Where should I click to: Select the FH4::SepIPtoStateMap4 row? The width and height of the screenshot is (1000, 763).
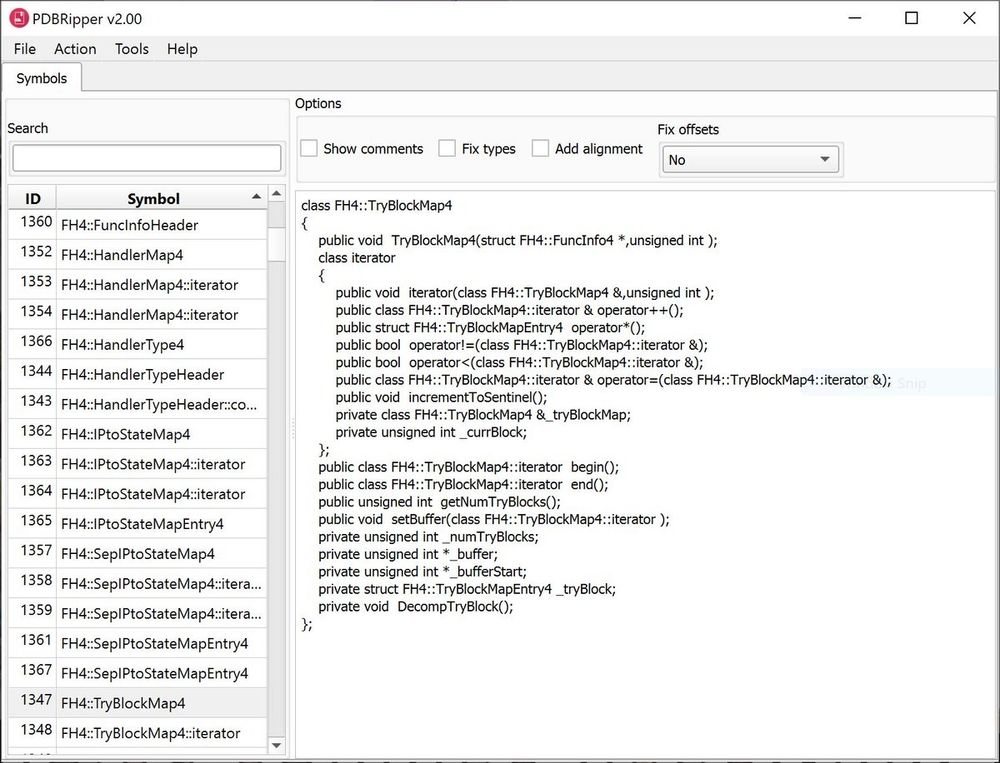(x=138, y=554)
